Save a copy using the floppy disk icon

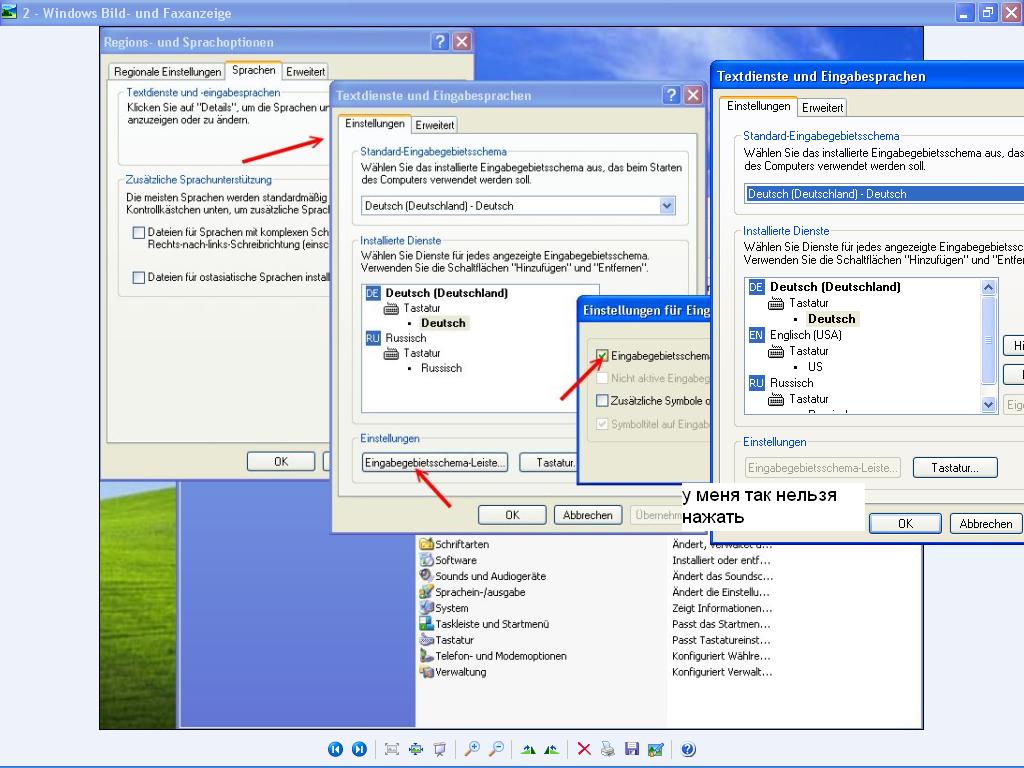[632, 749]
